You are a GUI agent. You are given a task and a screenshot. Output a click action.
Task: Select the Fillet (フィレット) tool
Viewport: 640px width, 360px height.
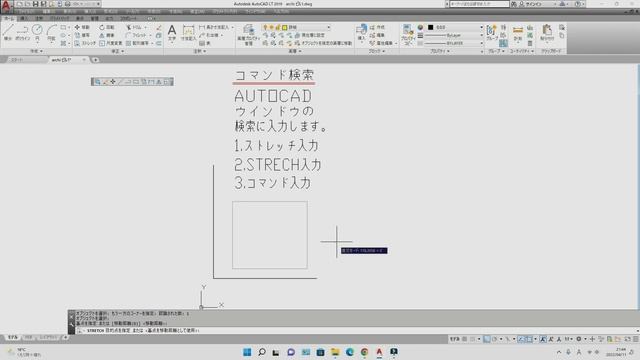(x=136, y=35)
